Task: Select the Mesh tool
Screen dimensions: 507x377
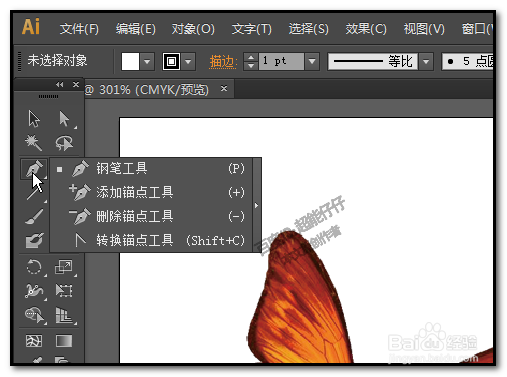Action: tap(34, 341)
